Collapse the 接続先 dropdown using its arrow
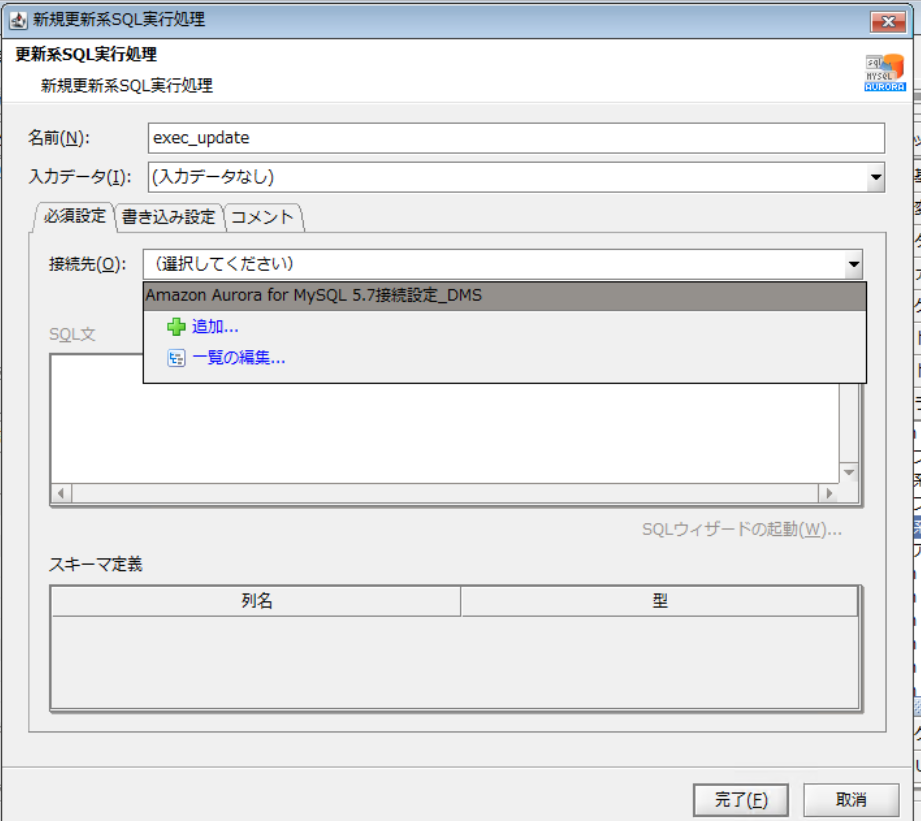Viewport: 921px width, 821px height. pos(853,265)
